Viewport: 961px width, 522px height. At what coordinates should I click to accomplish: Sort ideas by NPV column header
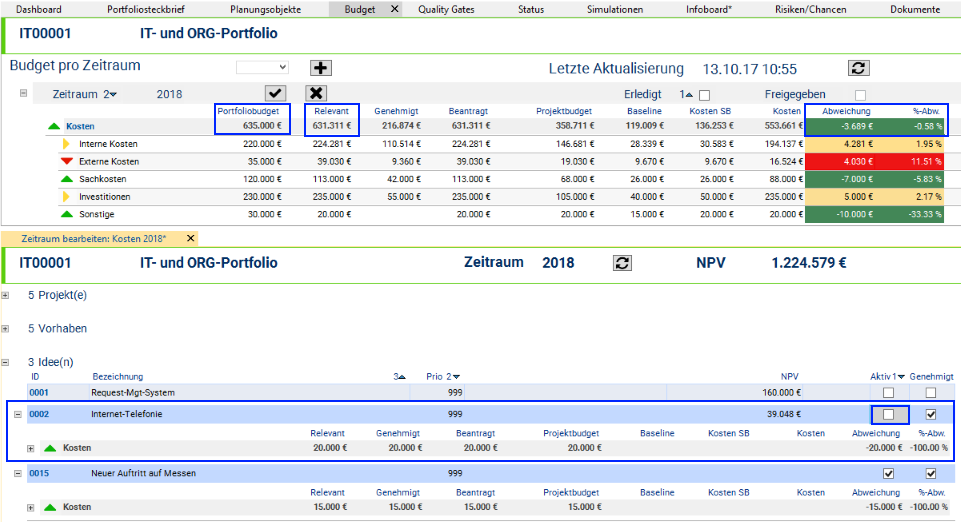(x=789, y=377)
